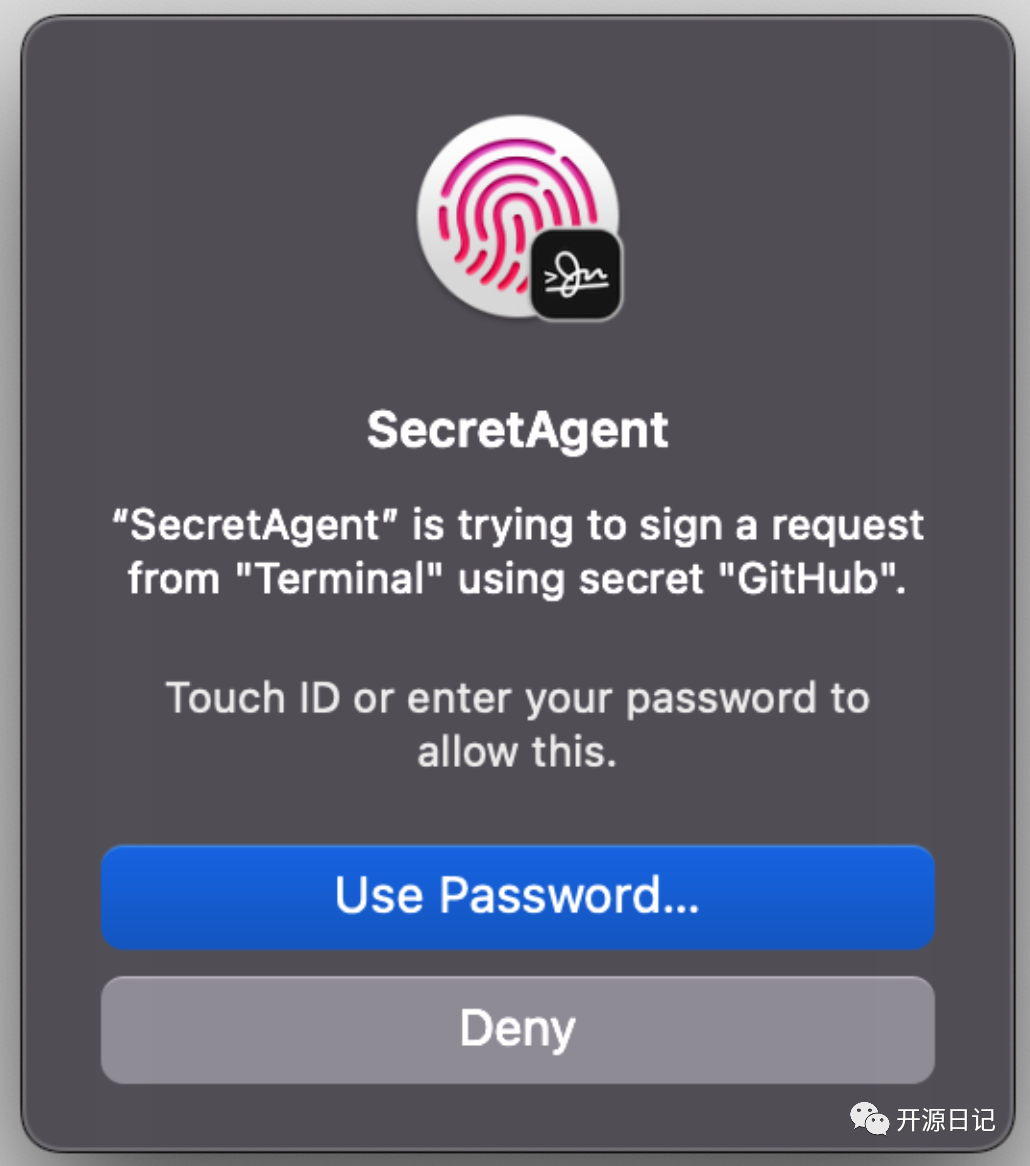This screenshot has width=1030, height=1166.
Task: Deny the signing request
Action: [x=518, y=1029]
